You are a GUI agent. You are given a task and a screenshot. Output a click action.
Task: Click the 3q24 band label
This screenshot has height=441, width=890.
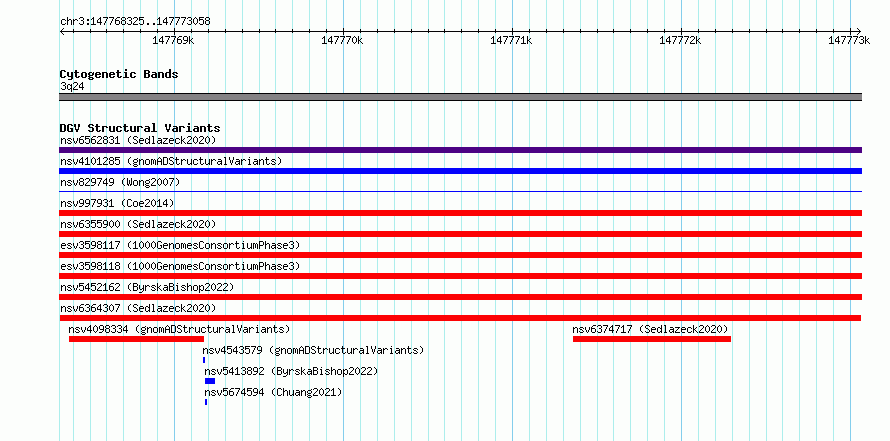(x=72, y=87)
